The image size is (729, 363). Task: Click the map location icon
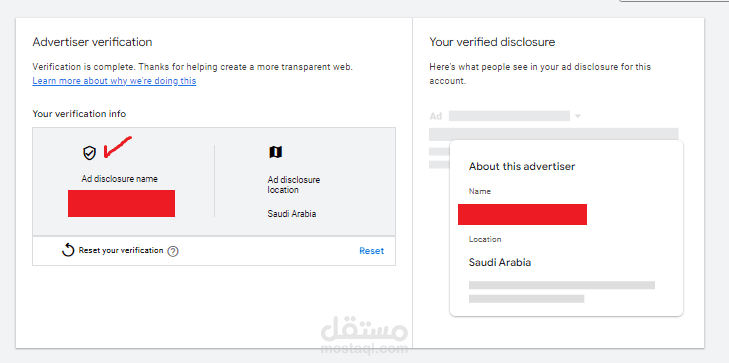pyautogui.click(x=276, y=152)
